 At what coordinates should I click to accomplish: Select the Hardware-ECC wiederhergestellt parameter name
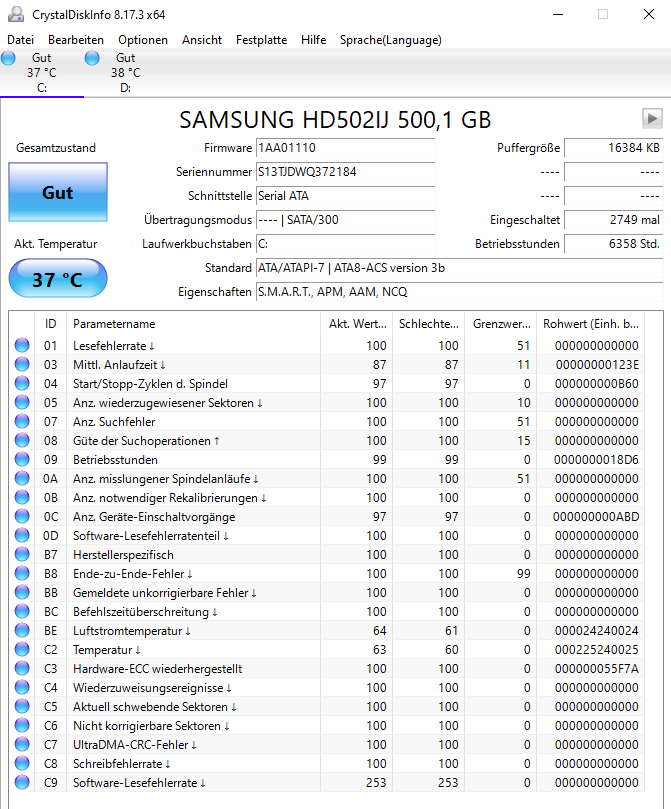[157, 669]
